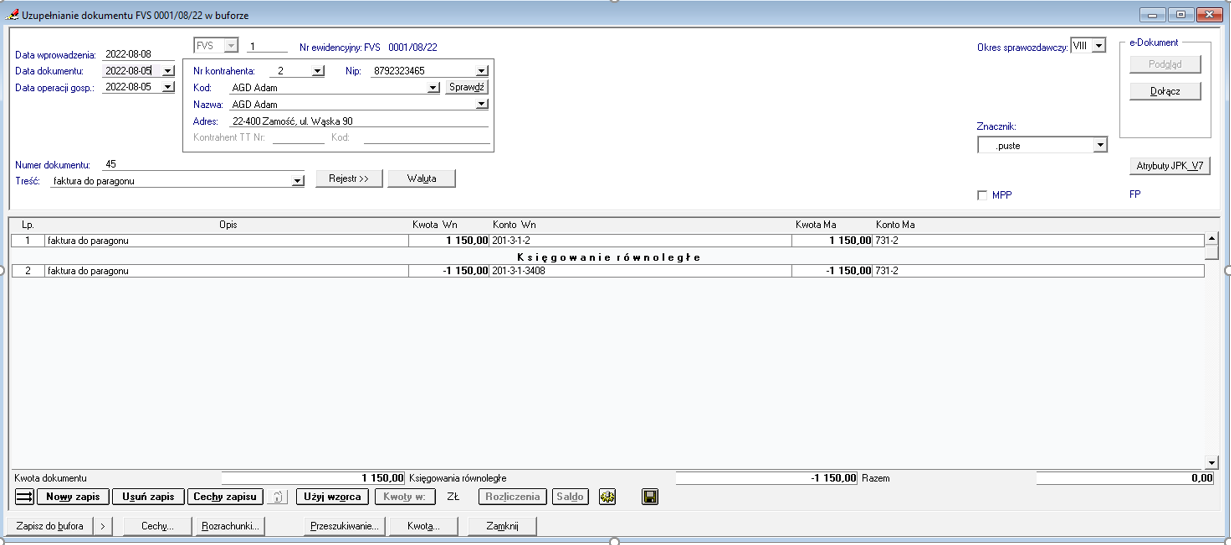
Task: Click the floppy disk save icon
Action: coord(650,497)
